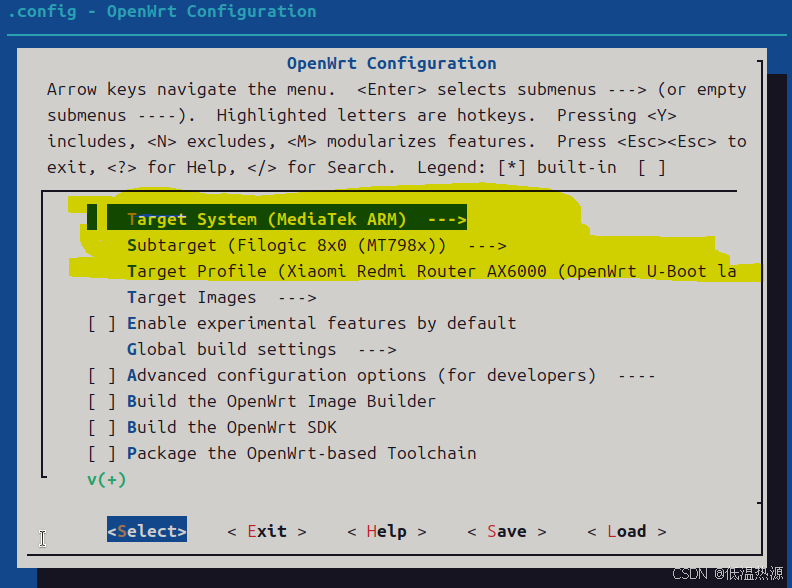Open Help from the bottom bar
Screen dimensions: 792x588
pos(386,531)
